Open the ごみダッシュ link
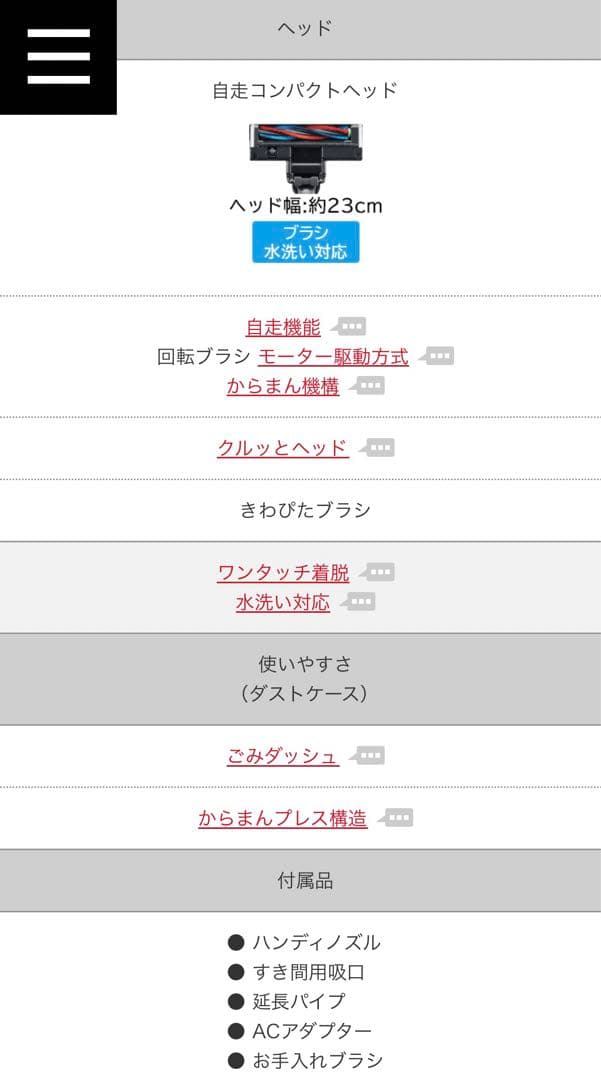 click(283, 757)
